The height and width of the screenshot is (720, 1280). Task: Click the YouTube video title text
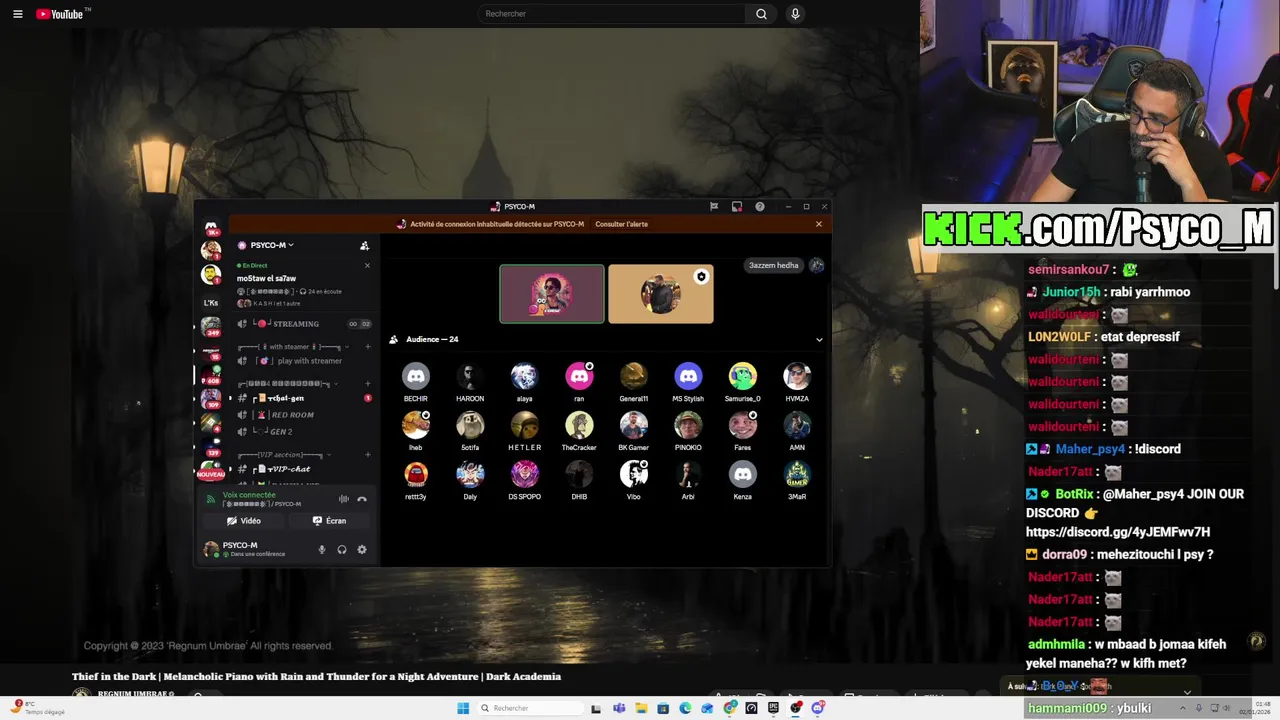coord(316,677)
